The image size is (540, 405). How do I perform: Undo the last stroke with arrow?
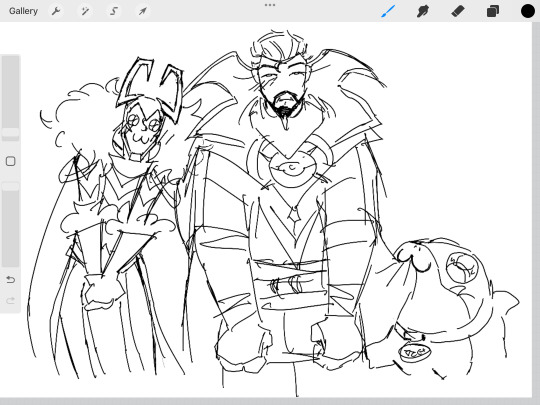coord(11,279)
